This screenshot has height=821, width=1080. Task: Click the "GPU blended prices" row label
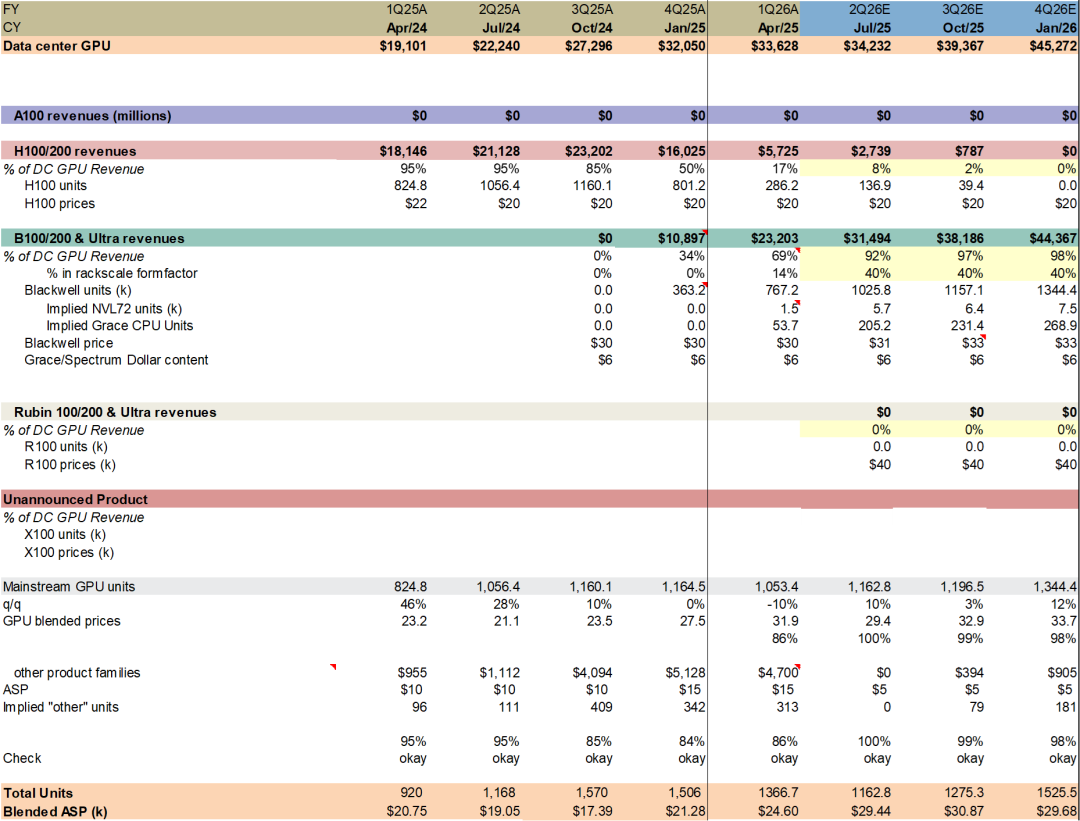point(61,621)
